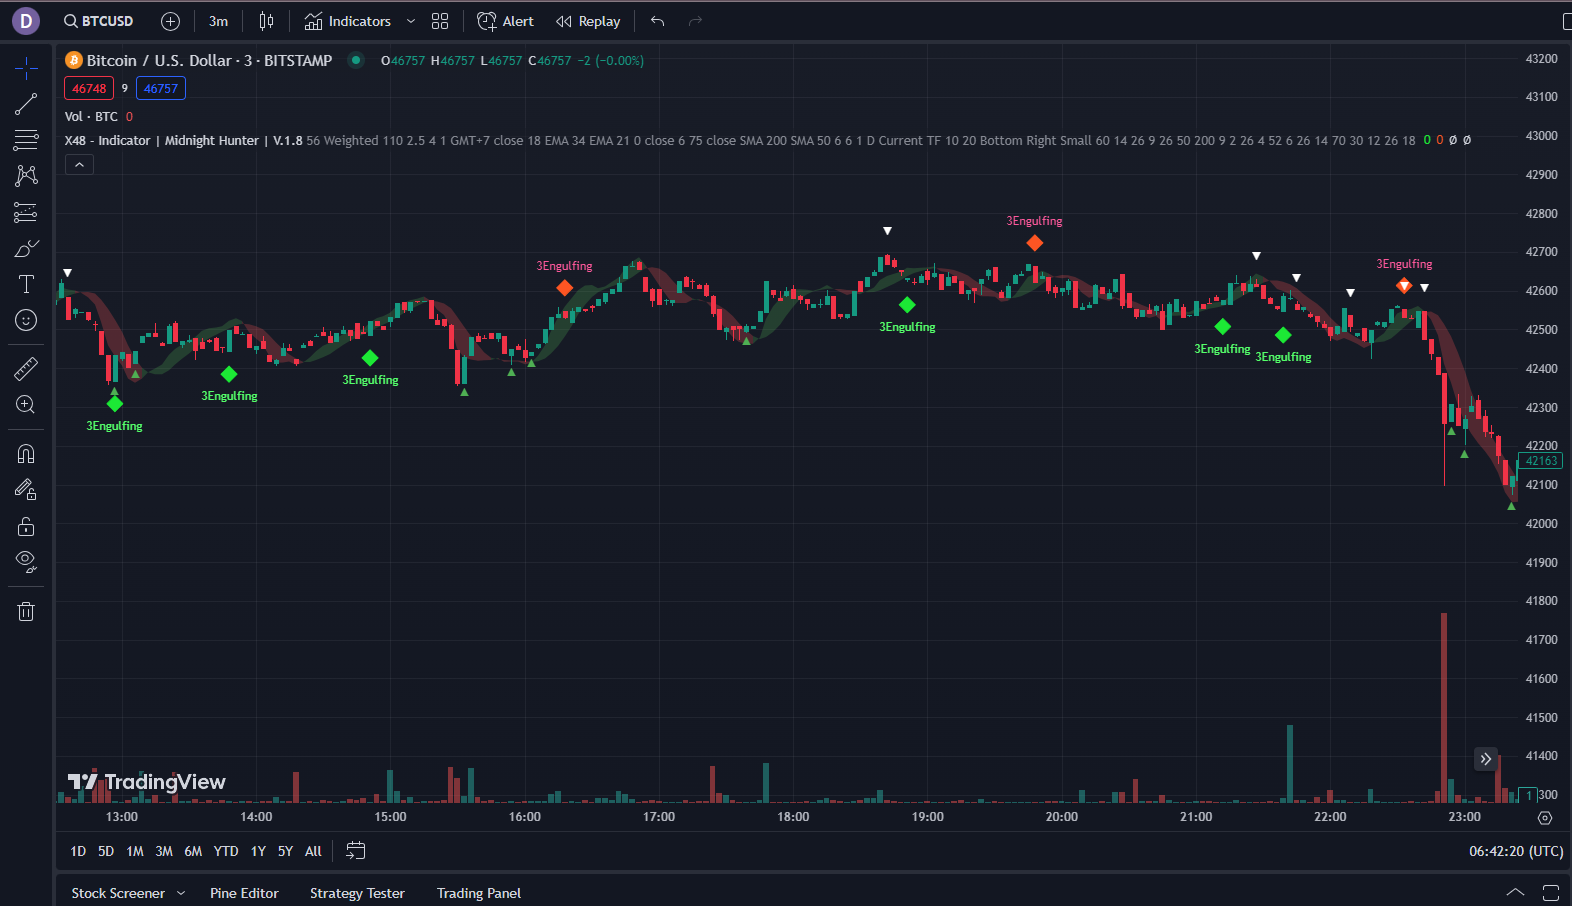This screenshot has width=1572, height=906.
Task: Open the Fibonacci retracement tools
Action: pyautogui.click(x=26, y=140)
